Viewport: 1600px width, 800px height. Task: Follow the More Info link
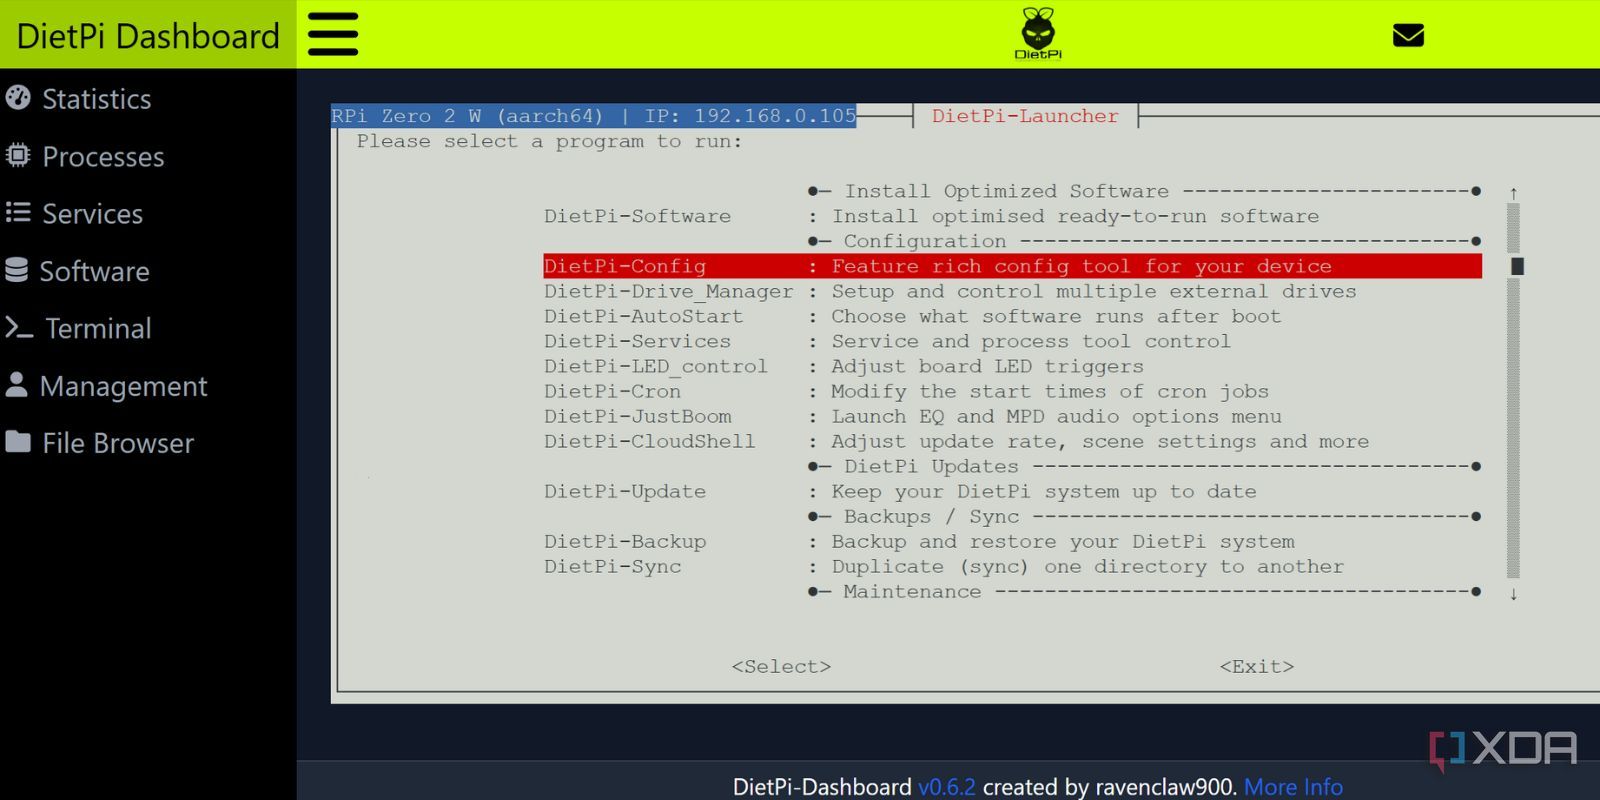1293,787
